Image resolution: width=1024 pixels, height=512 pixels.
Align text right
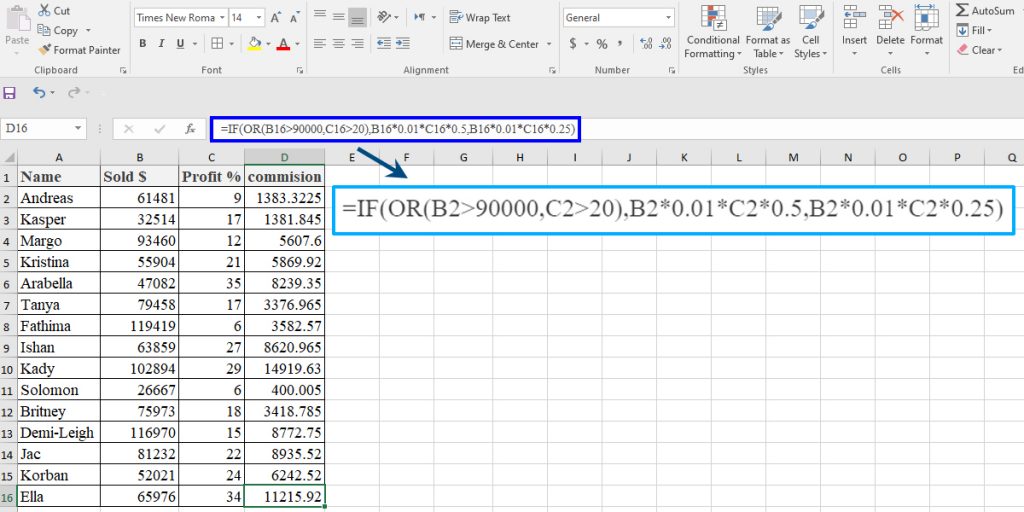coord(357,44)
